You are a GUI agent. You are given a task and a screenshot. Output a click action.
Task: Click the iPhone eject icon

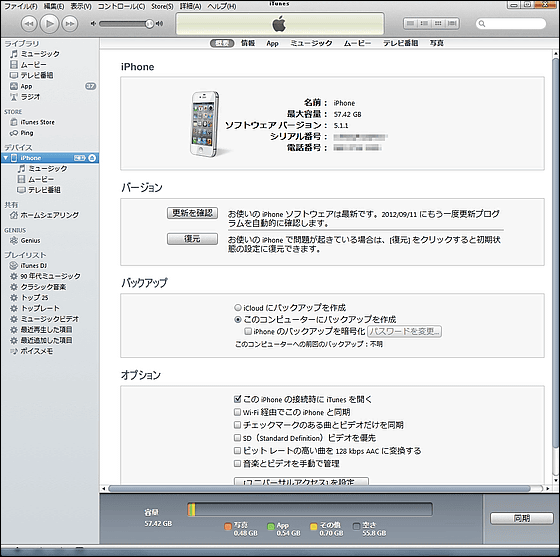point(92,158)
